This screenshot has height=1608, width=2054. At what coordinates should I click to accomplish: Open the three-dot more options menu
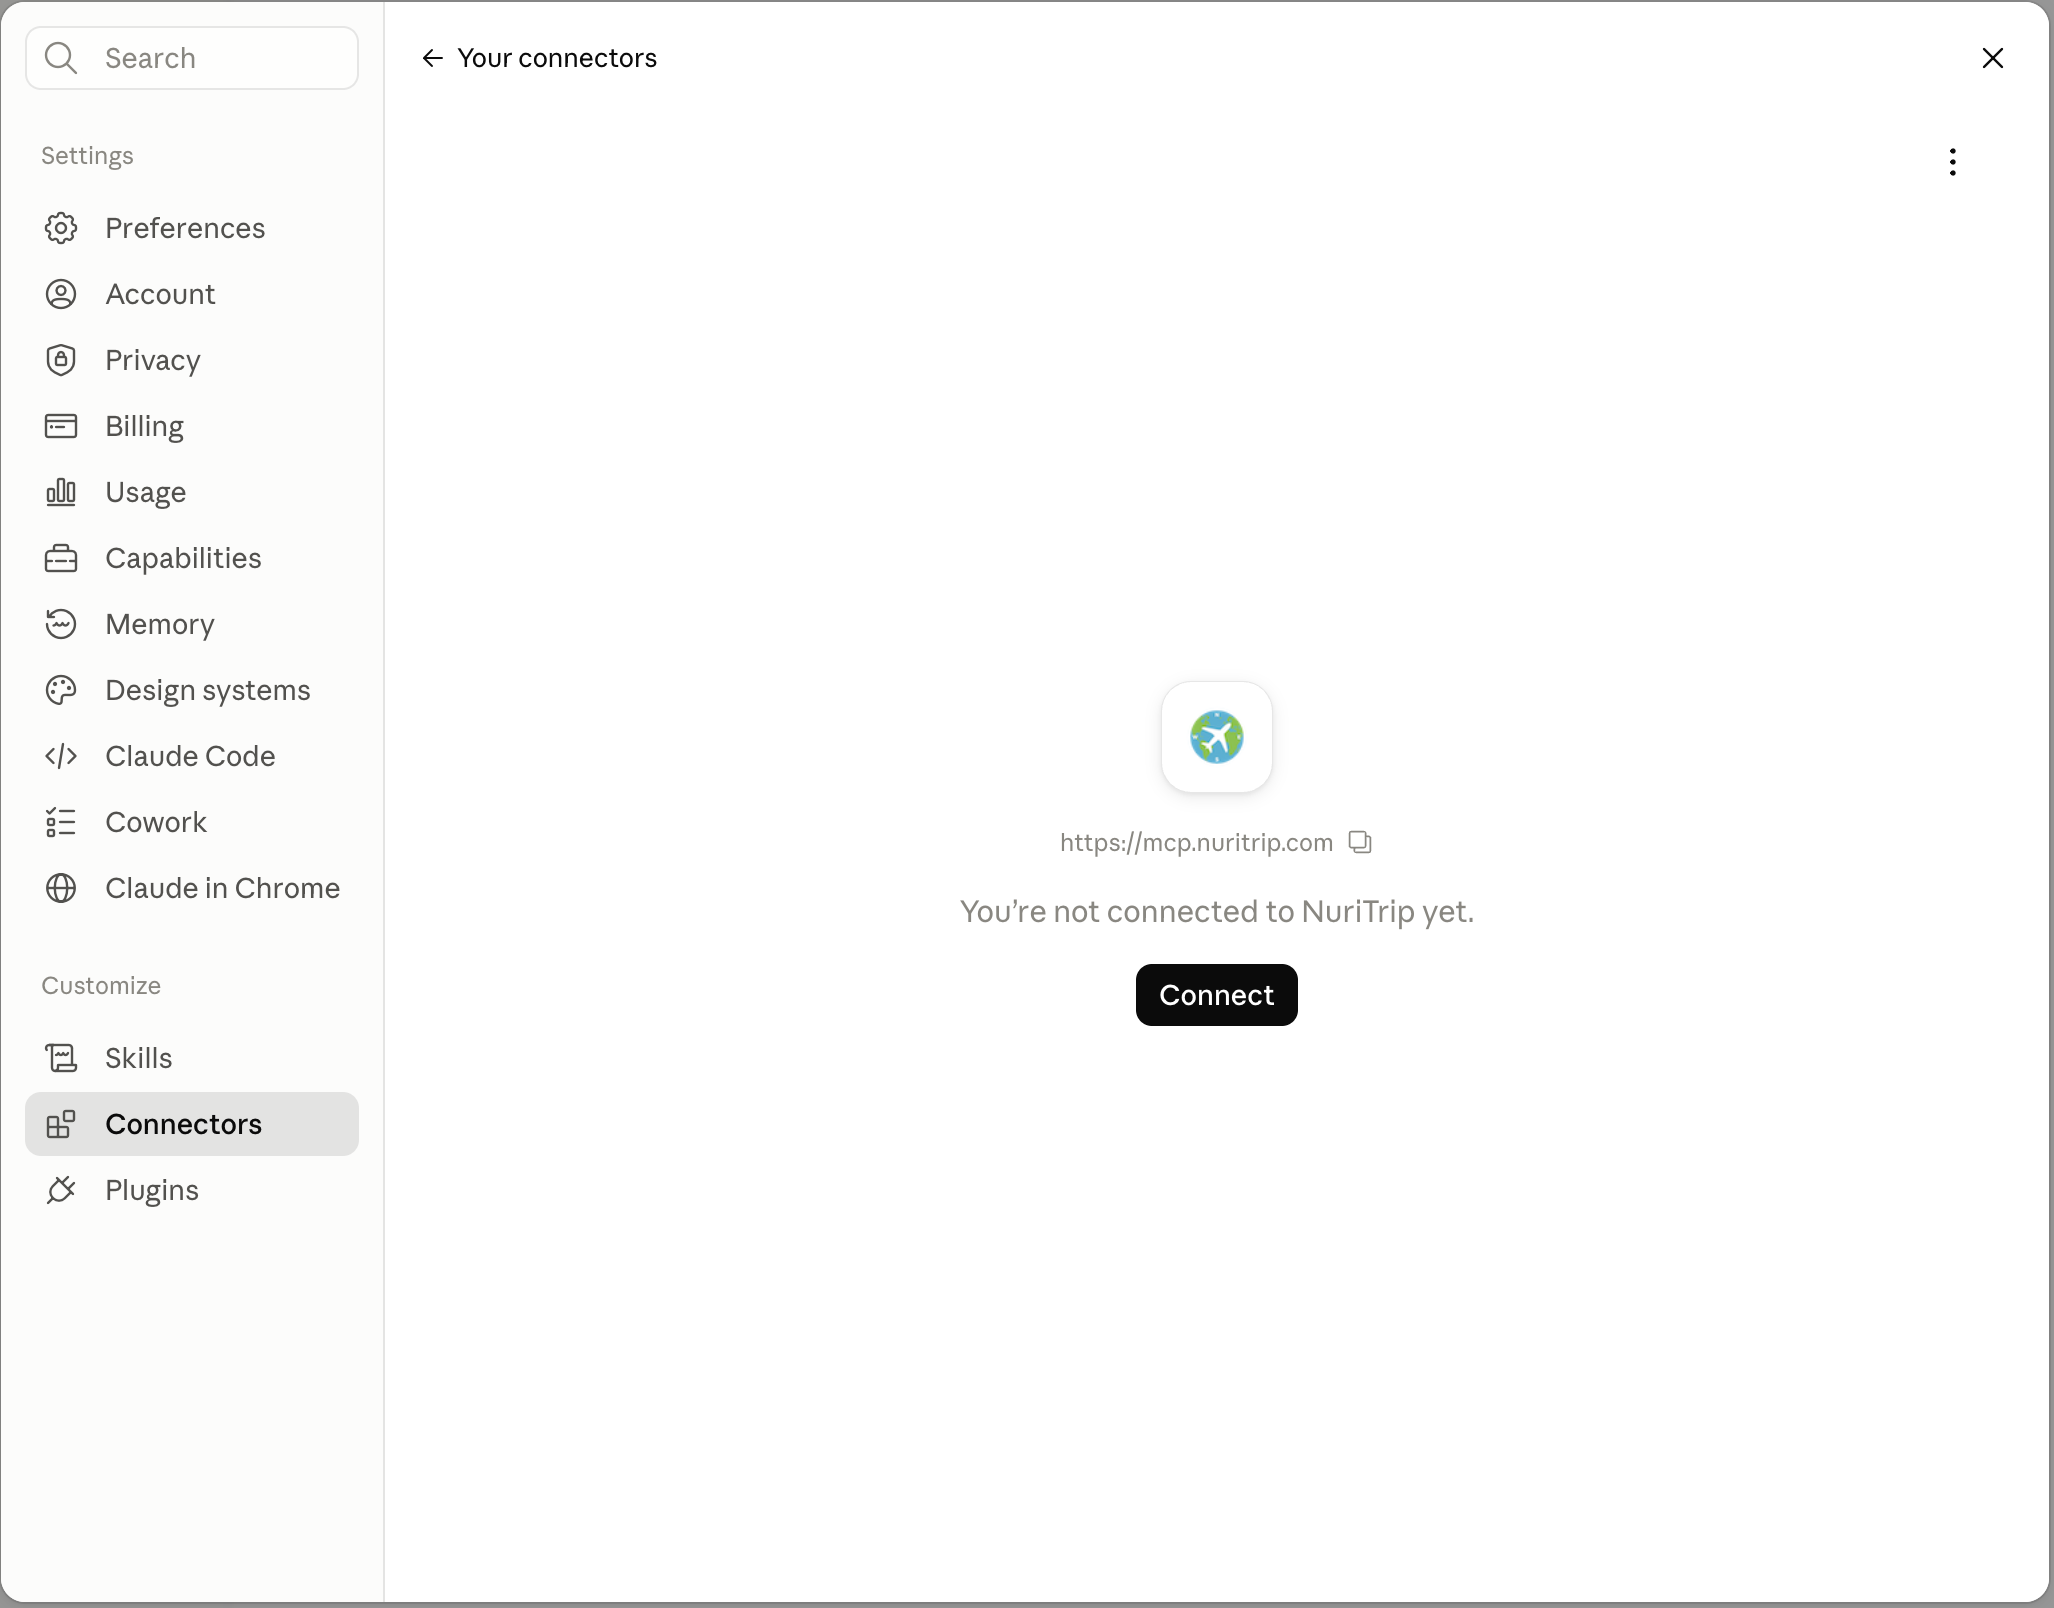click(x=1953, y=162)
